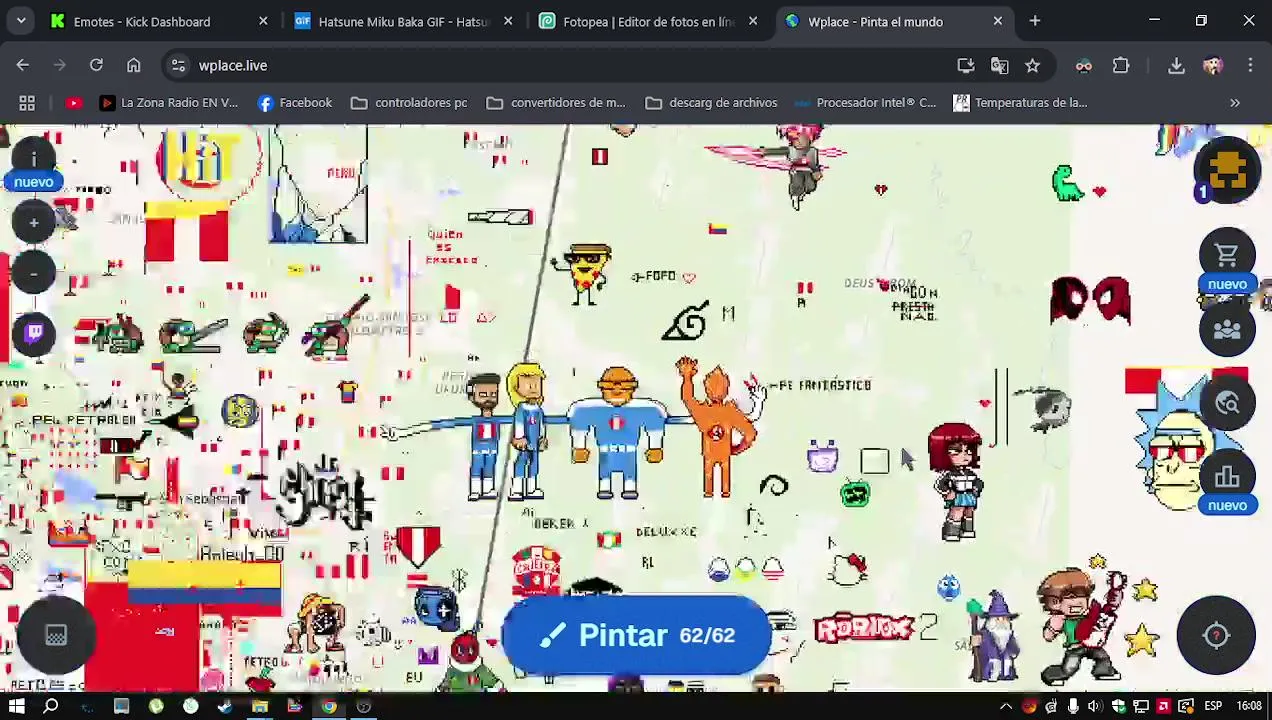Open the Windows Start menu
1272x720 pixels.
pos(16,706)
